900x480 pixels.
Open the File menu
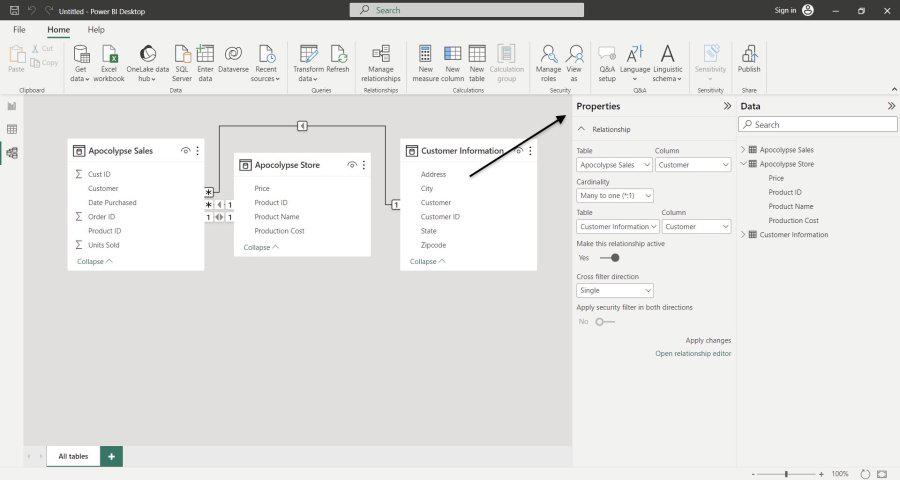click(x=20, y=29)
